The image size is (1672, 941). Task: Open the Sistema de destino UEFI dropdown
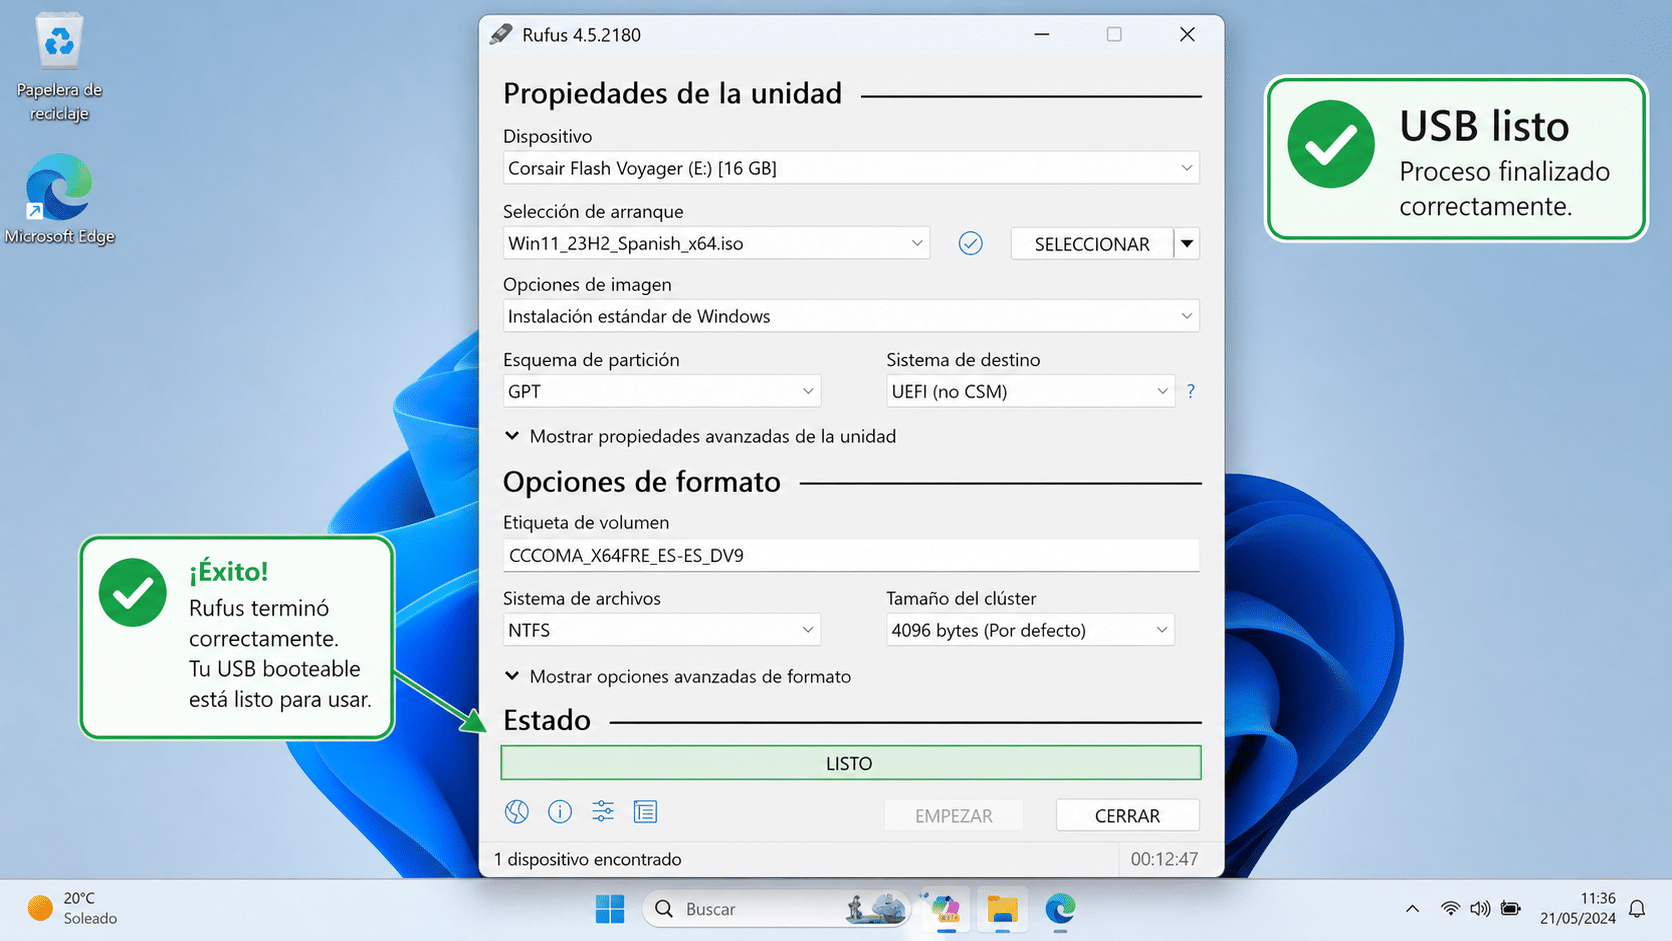coord(1030,391)
